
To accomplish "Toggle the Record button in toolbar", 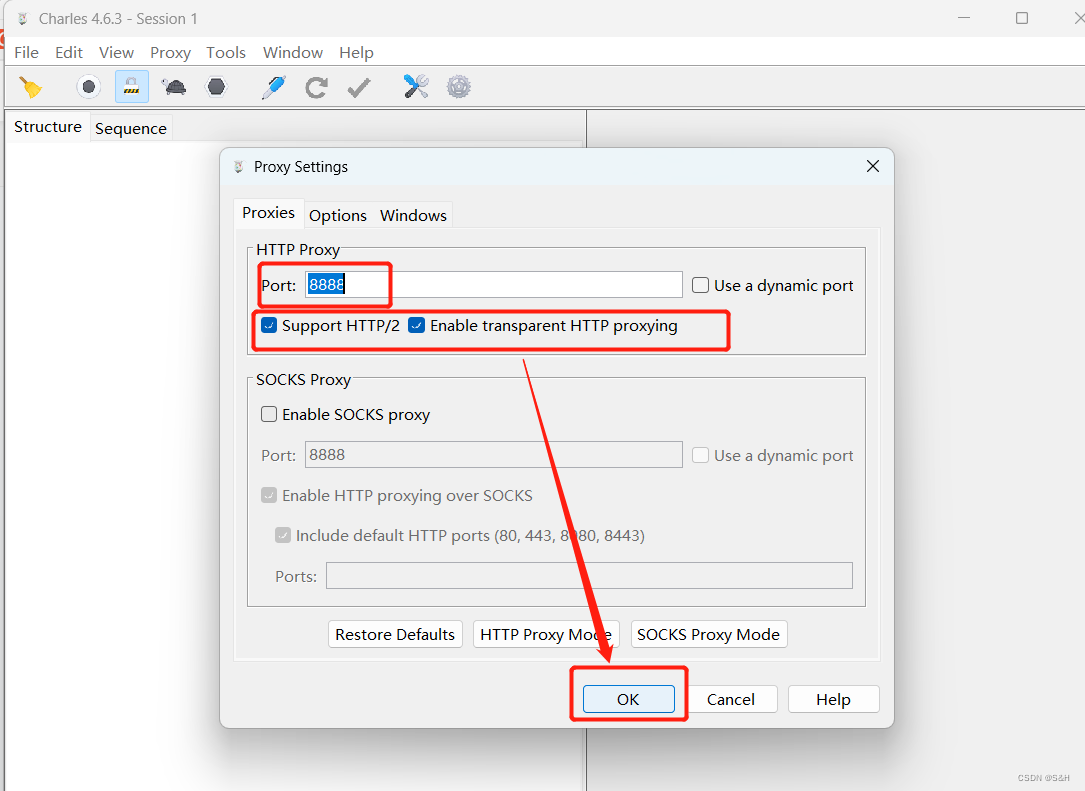I will click(x=89, y=87).
